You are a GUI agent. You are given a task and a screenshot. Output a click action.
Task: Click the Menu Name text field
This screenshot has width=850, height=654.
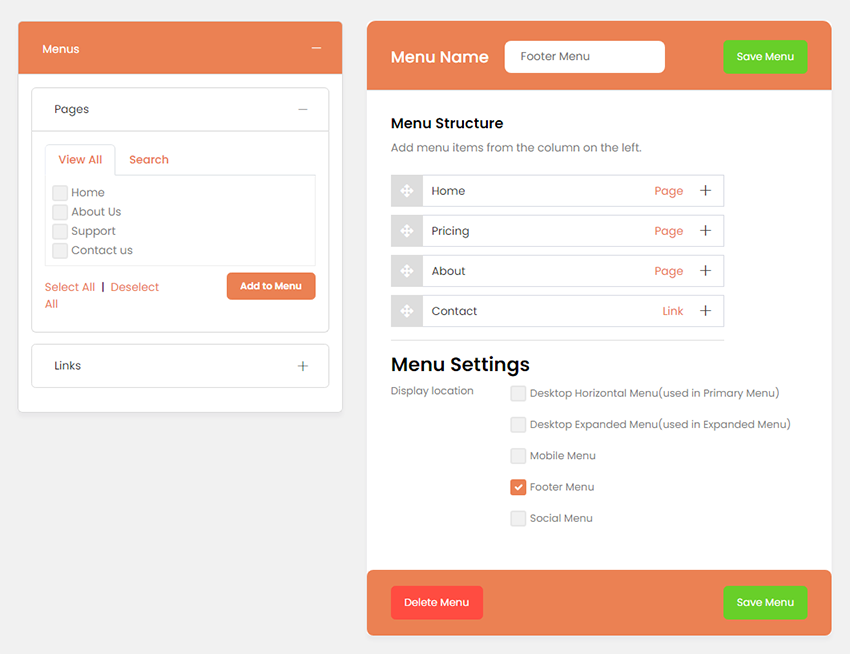tap(584, 57)
